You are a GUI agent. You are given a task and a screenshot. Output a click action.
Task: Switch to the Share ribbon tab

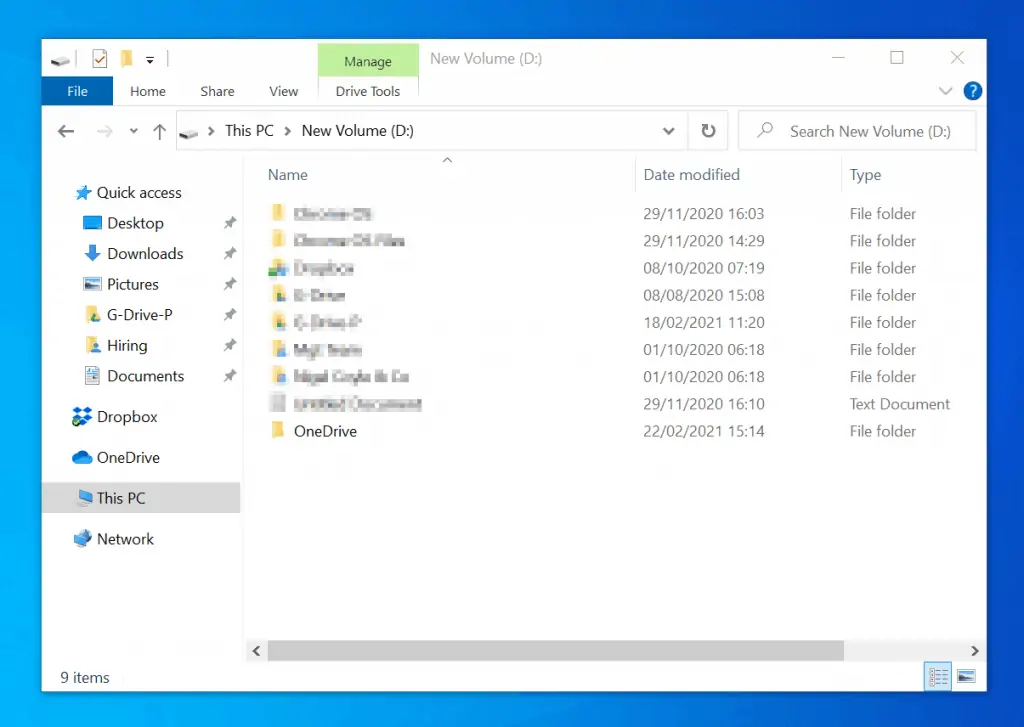click(x=217, y=91)
